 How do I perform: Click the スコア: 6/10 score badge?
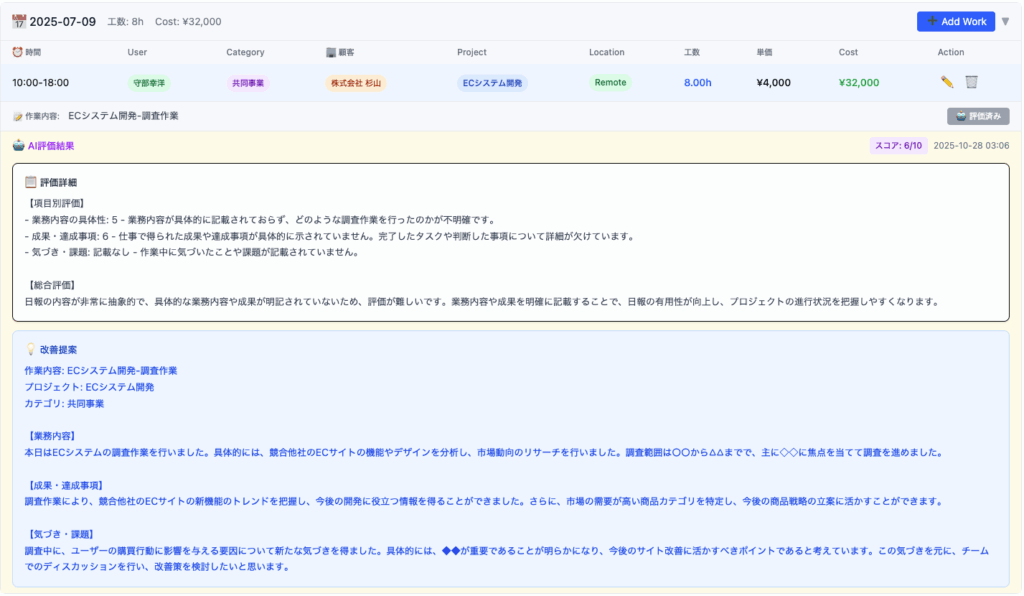click(897, 146)
